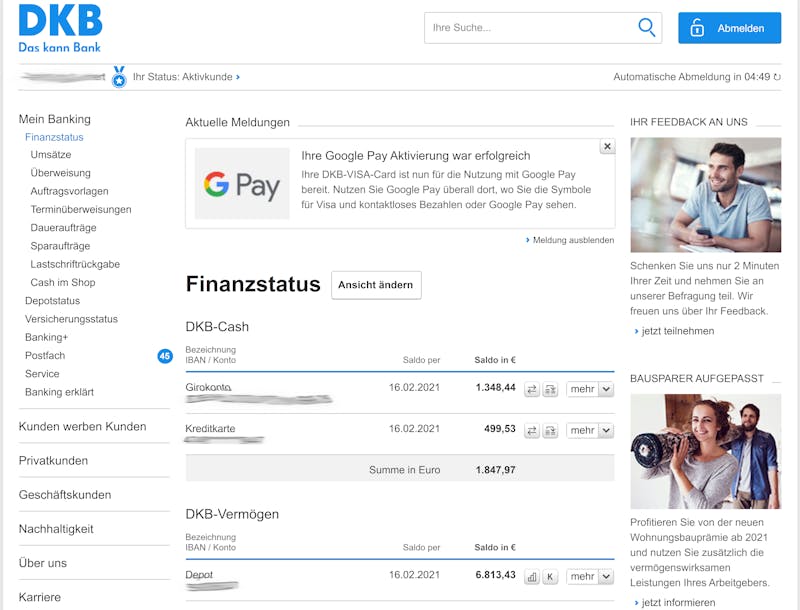Click the Bausparer couple photo

706,451
